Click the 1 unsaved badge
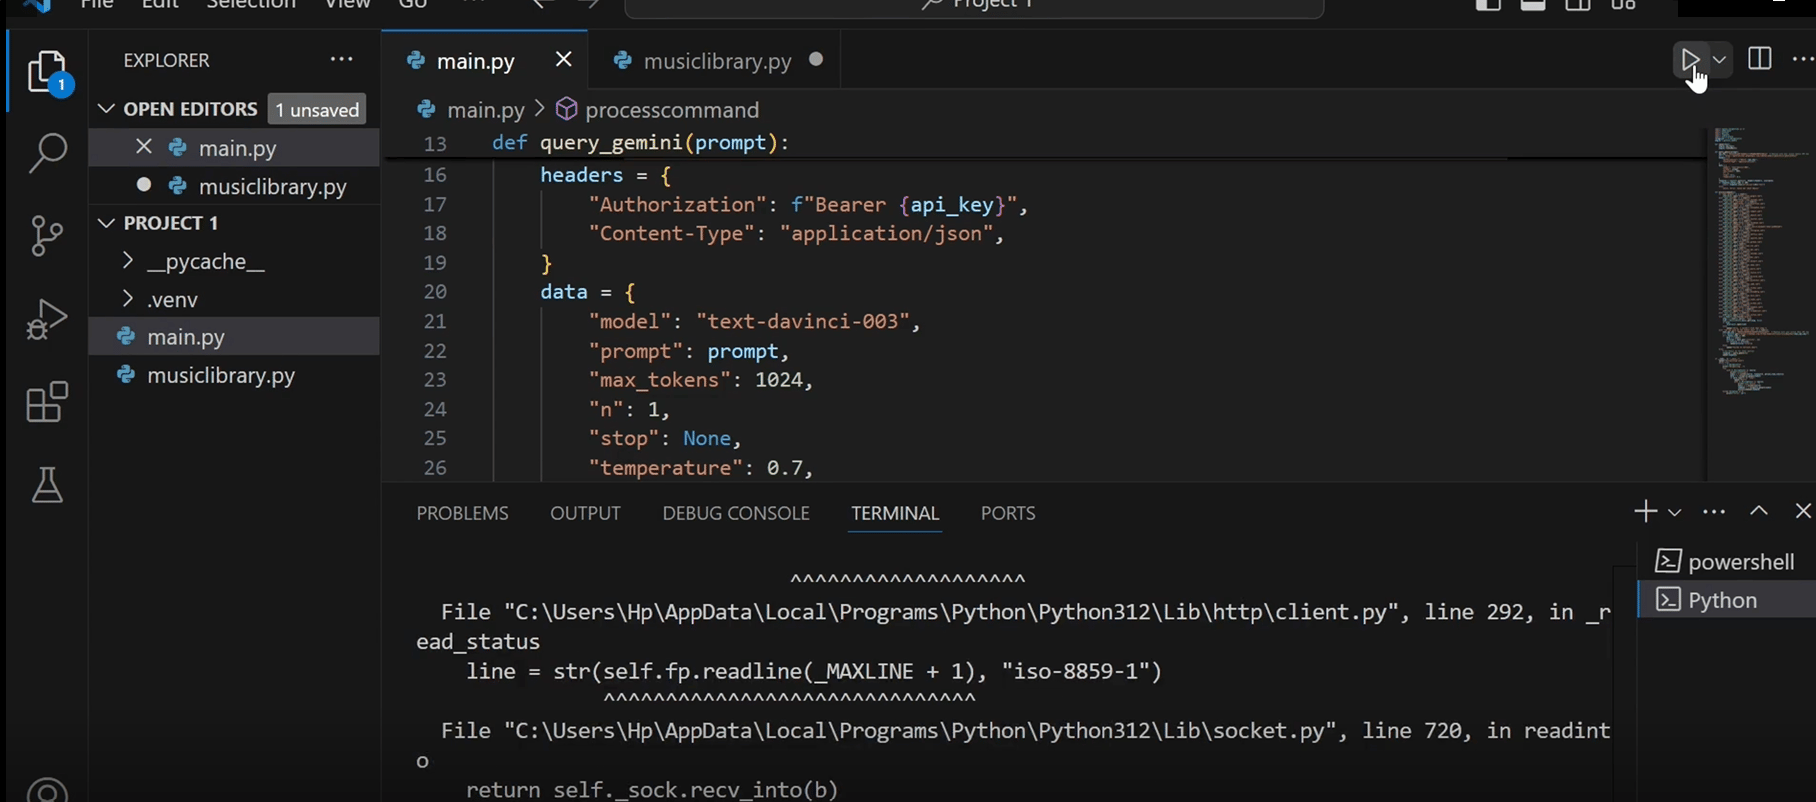The height and width of the screenshot is (802, 1816). tap(317, 110)
